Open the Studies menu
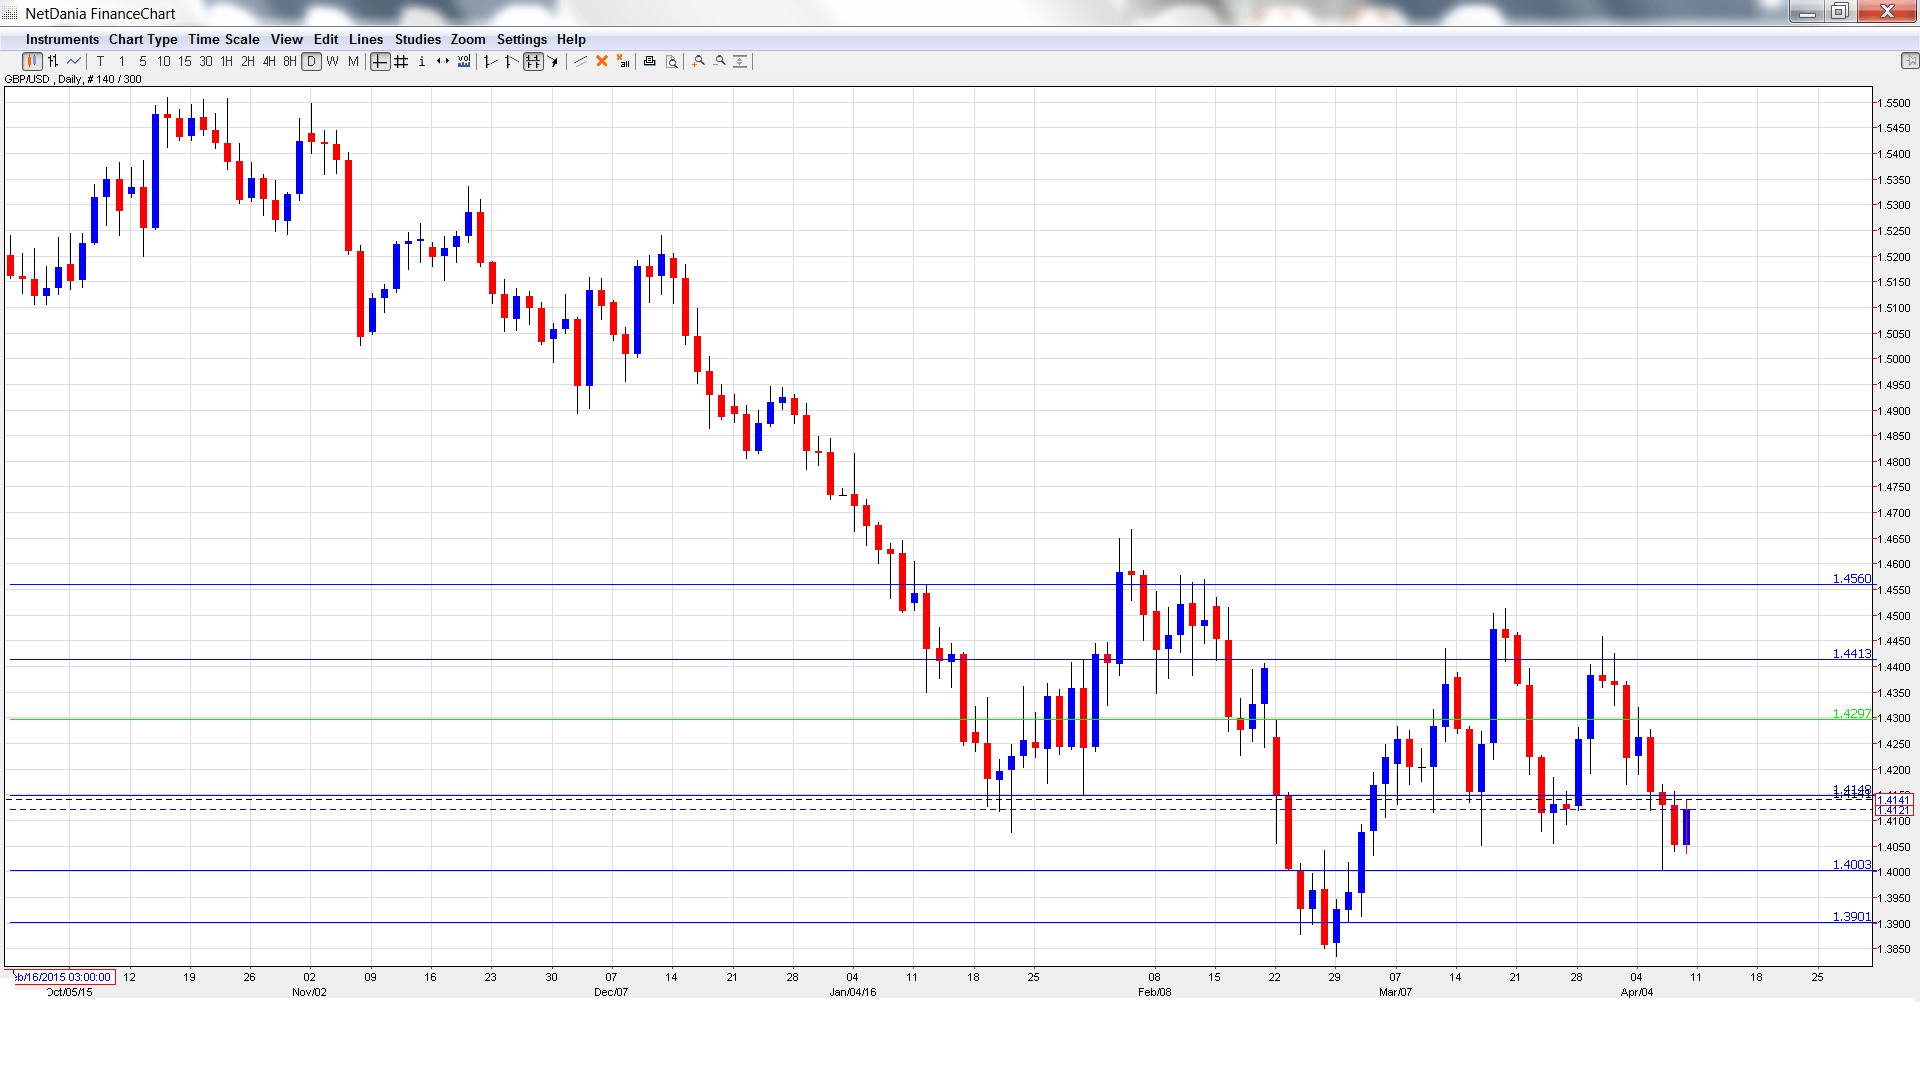1920x1080 pixels. point(417,40)
